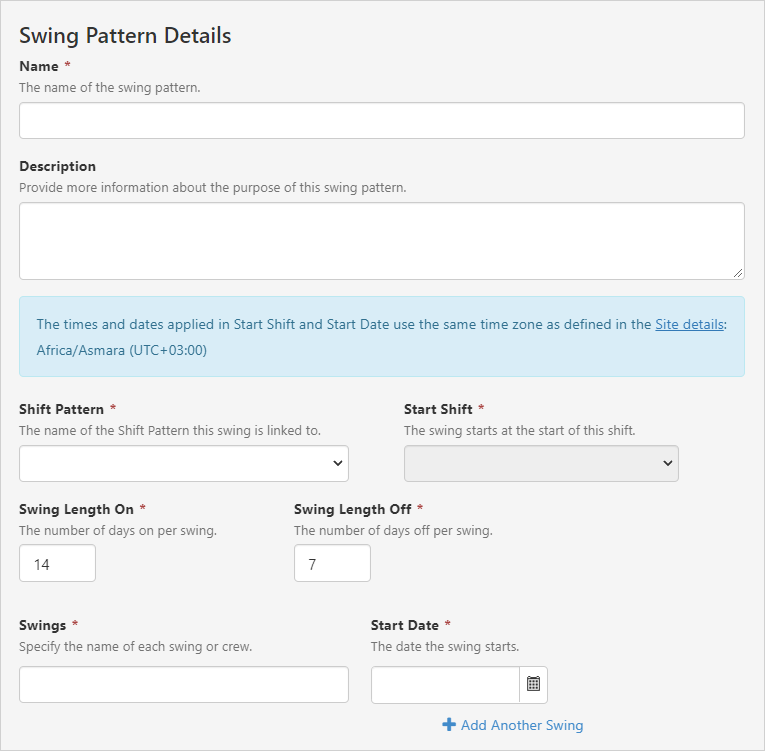
Task: Open the disabled Start Shift dropdown
Action: tap(541, 464)
